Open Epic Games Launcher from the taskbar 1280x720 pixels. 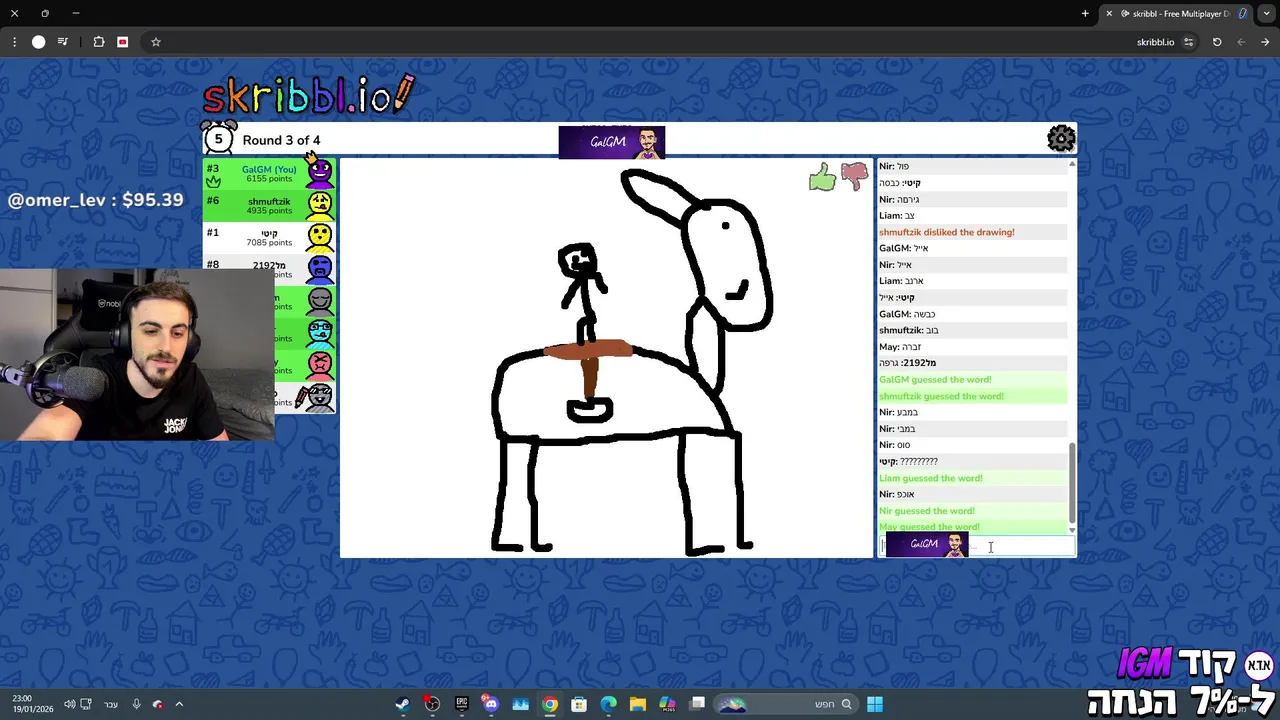click(x=461, y=704)
